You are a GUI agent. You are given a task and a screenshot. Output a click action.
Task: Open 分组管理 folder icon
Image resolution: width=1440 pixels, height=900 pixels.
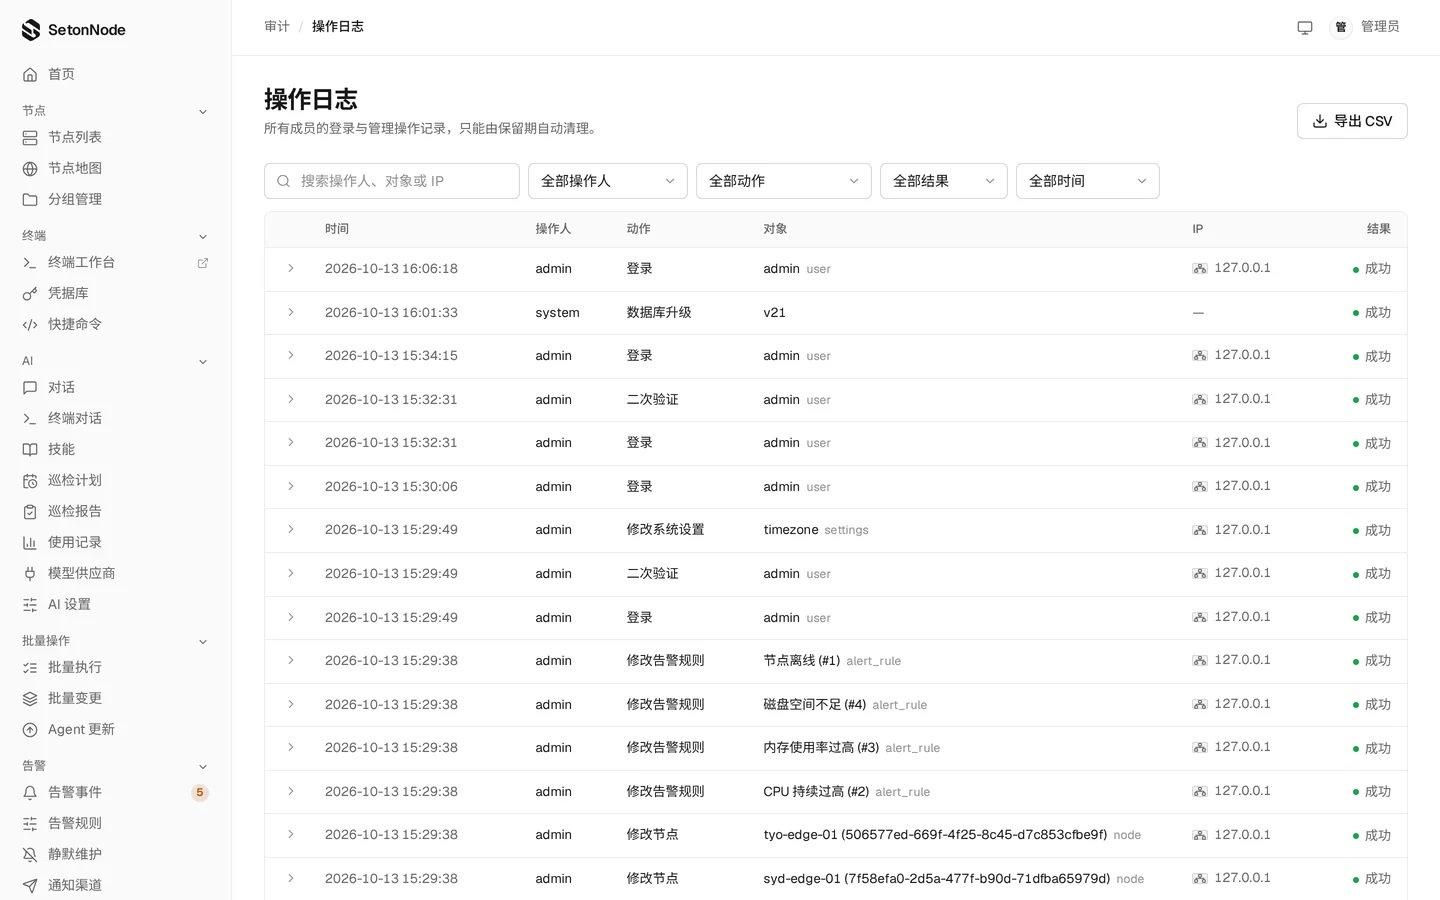30,199
